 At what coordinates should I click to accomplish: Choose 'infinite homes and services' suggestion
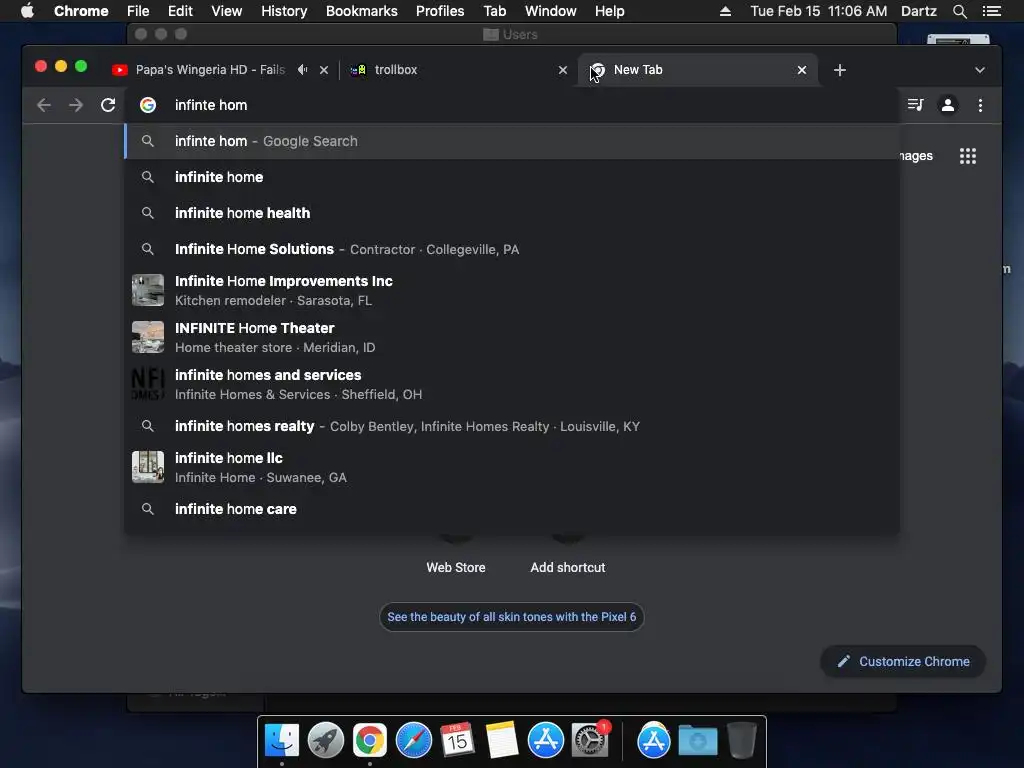512,385
